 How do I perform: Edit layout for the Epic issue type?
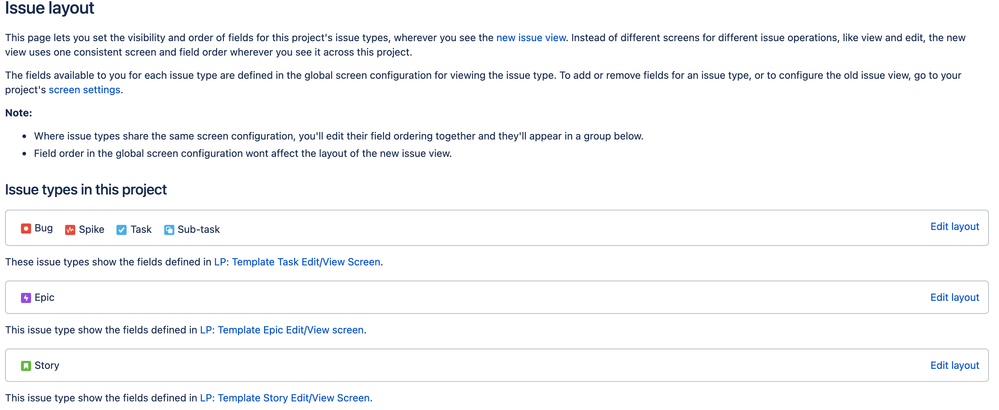coord(954,297)
